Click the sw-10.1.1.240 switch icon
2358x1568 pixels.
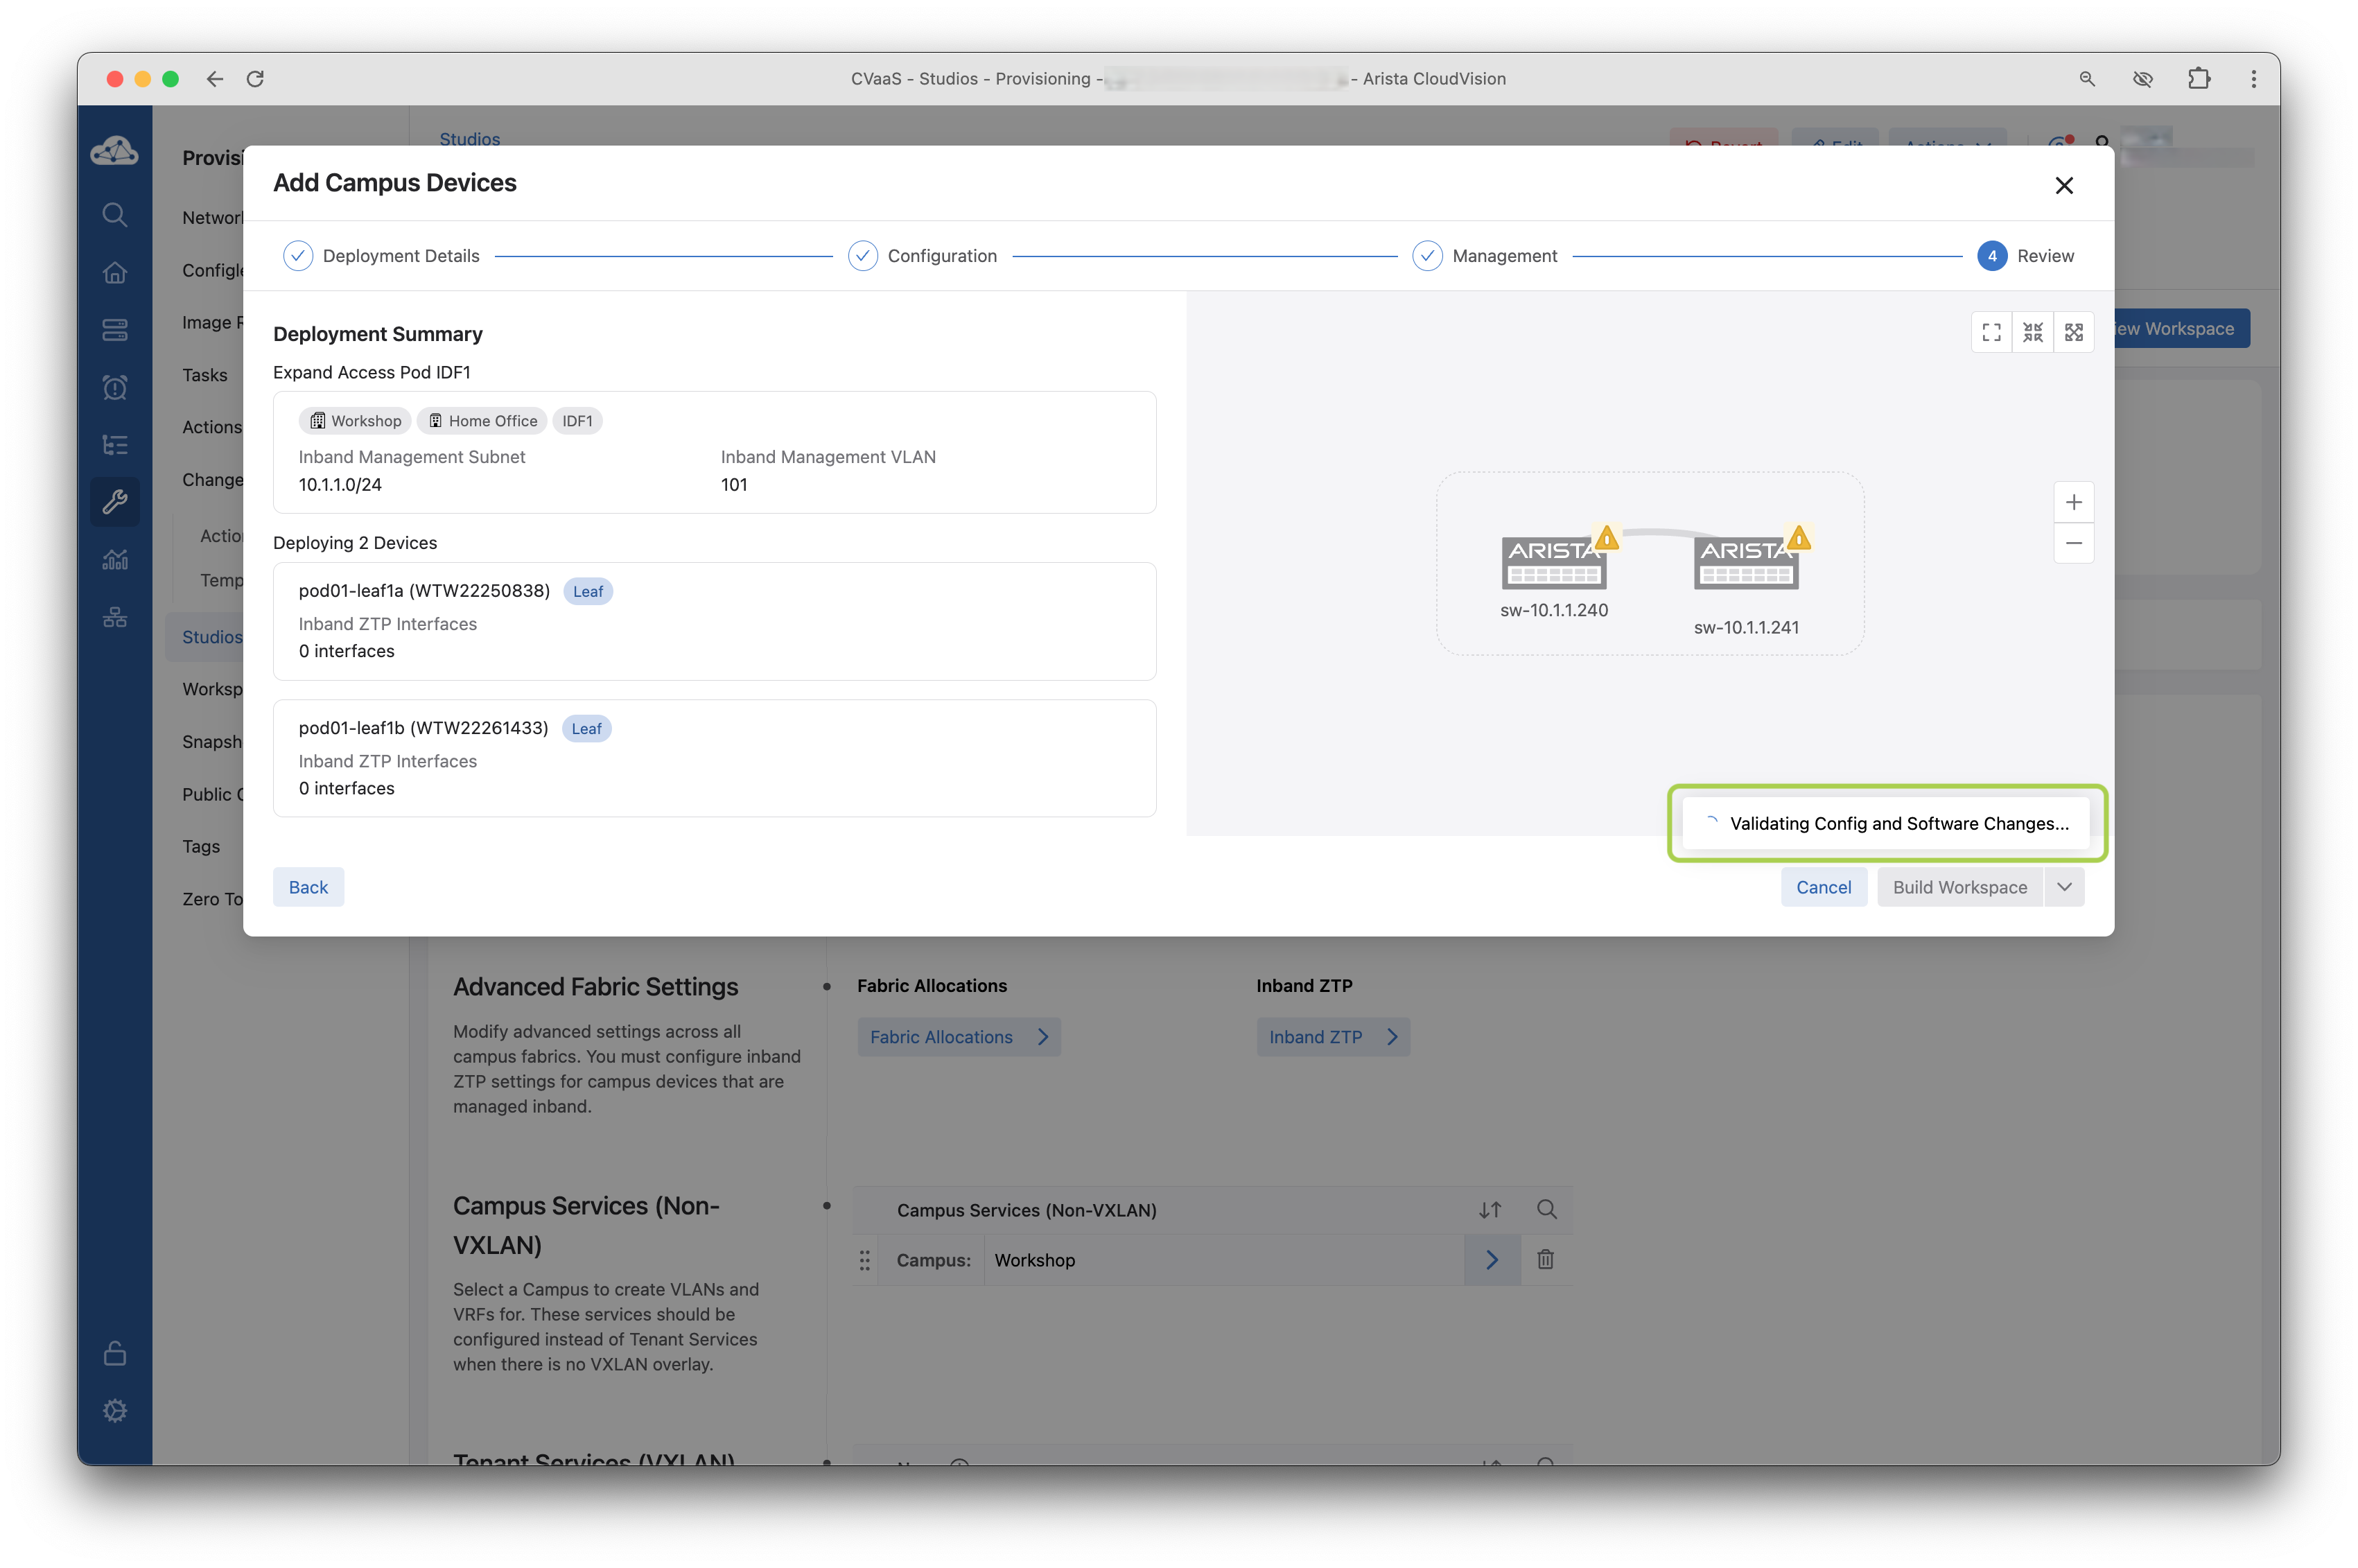pos(1553,563)
